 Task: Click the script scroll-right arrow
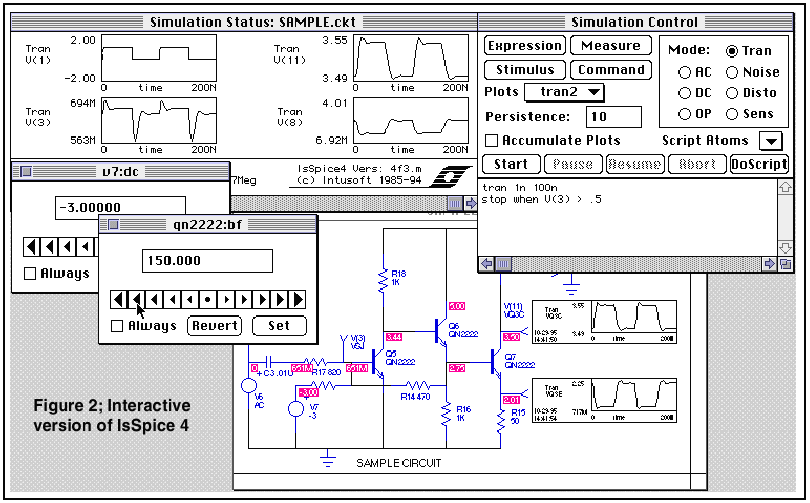[x=770, y=264]
